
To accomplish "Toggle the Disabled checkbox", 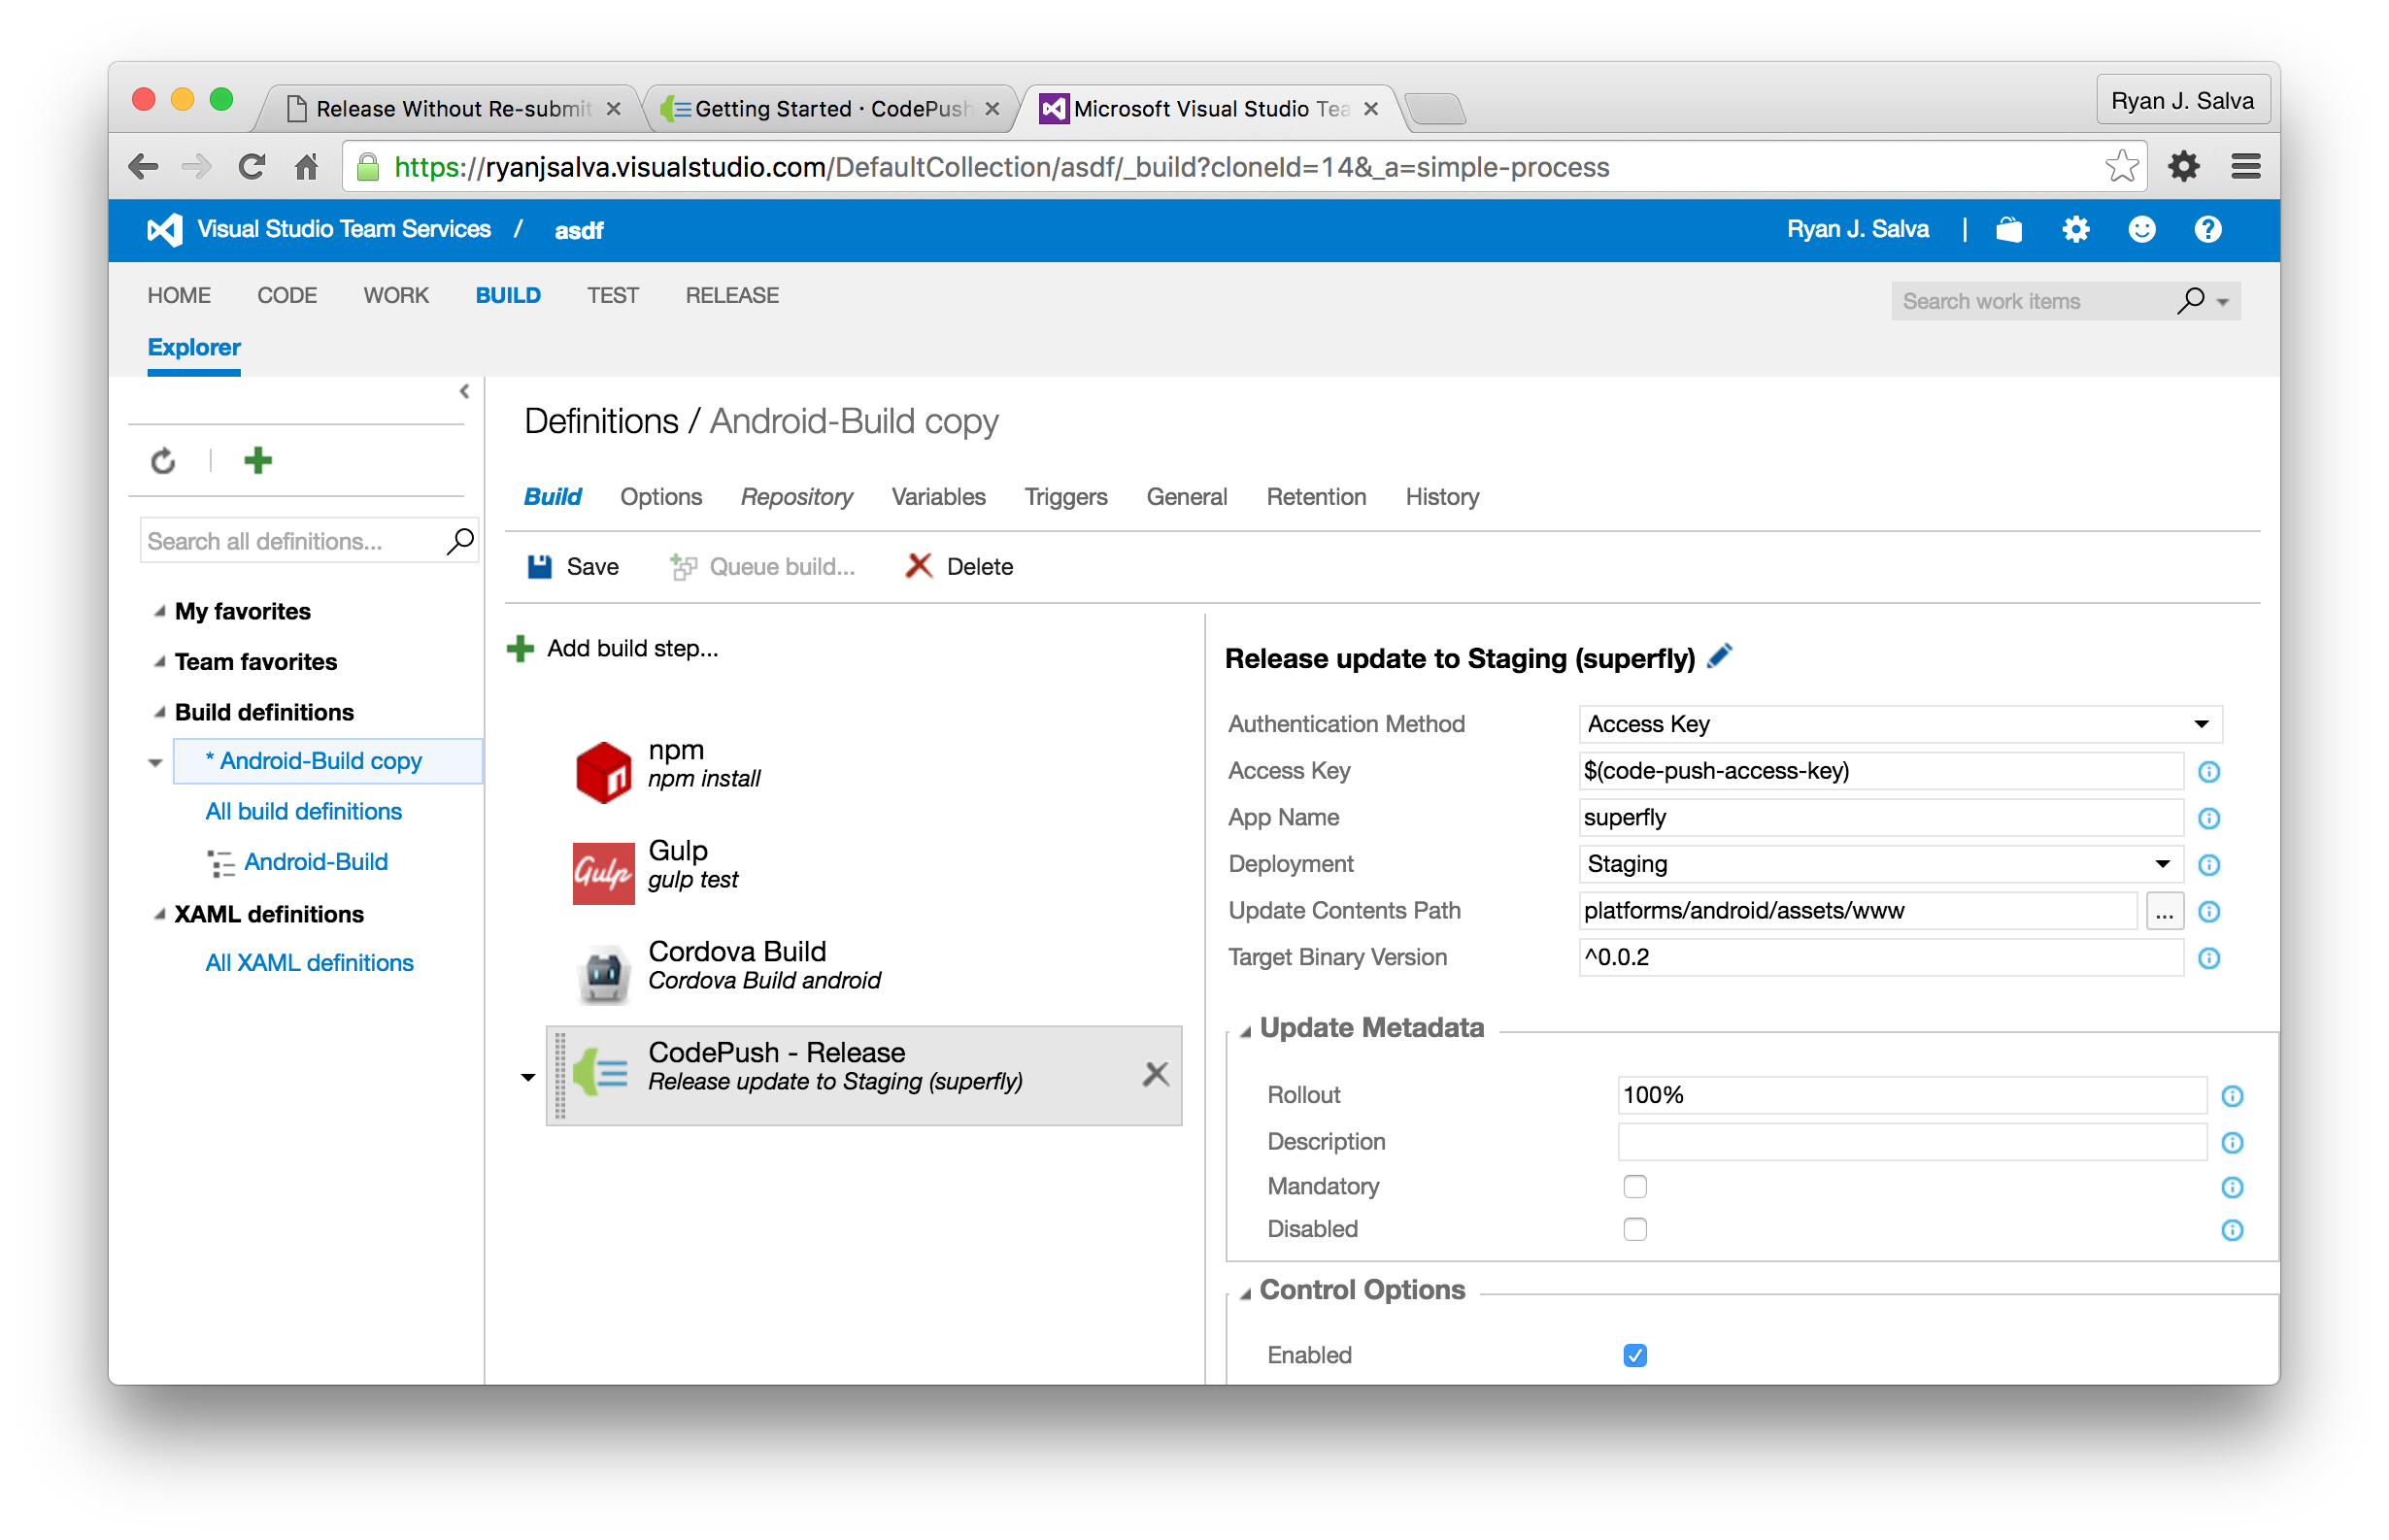I will (x=1635, y=1230).
